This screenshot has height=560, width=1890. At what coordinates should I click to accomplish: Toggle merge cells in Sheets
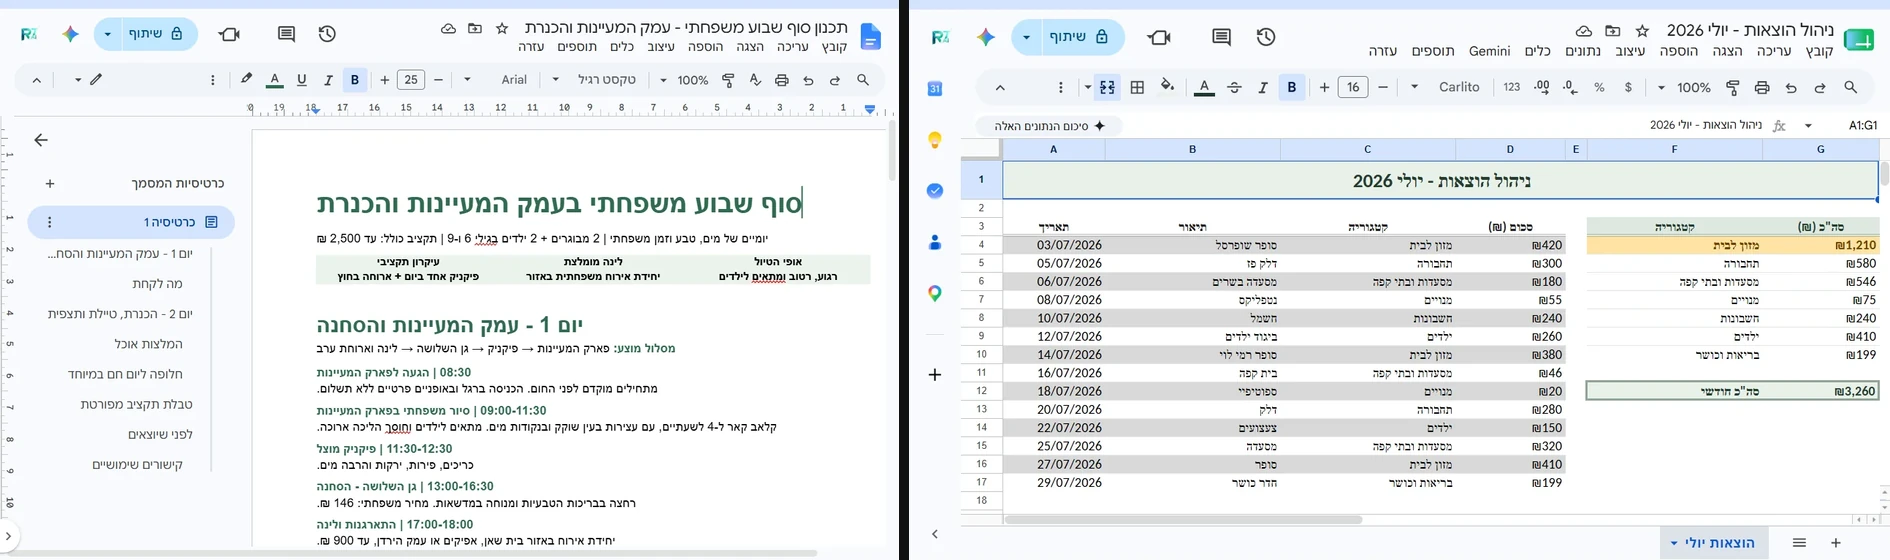(x=1107, y=88)
